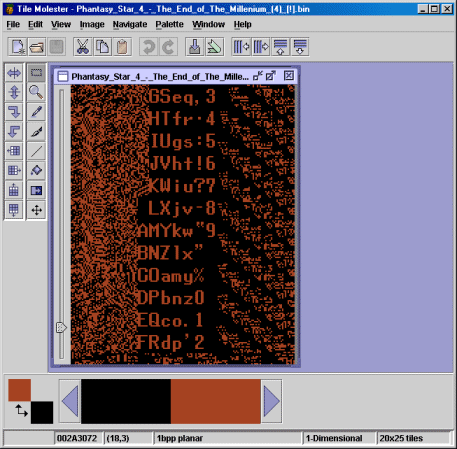
Task: Choose the Flood fill bucket tool
Action: click(x=36, y=171)
